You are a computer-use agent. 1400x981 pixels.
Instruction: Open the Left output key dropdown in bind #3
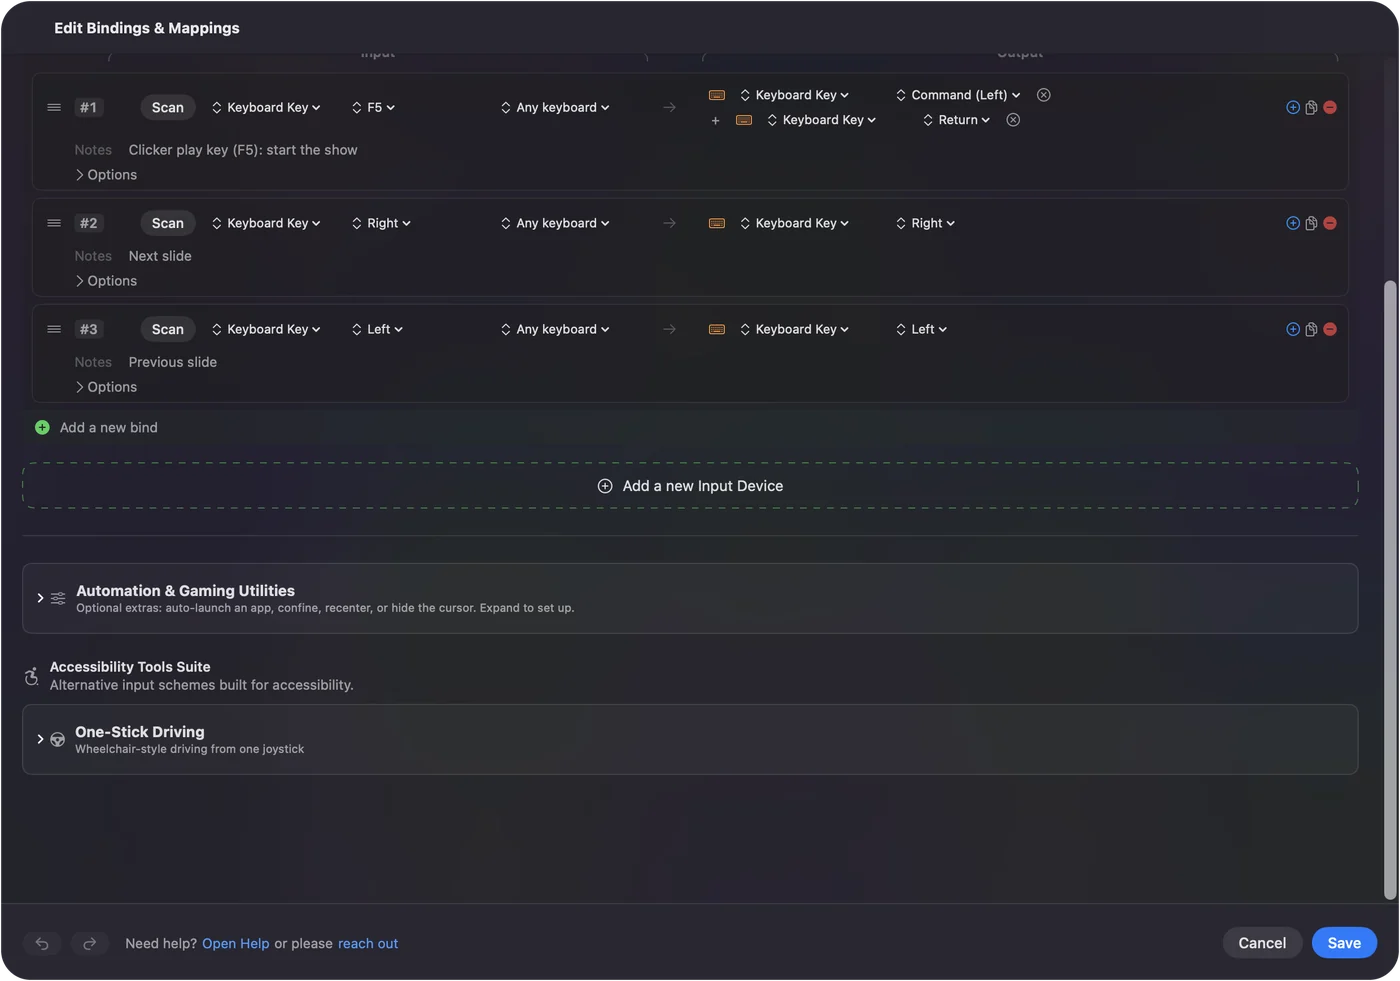coord(921,329)
